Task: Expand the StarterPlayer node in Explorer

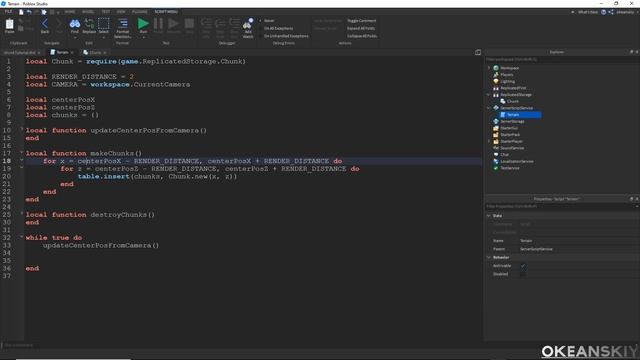Action: pos(489,141)
